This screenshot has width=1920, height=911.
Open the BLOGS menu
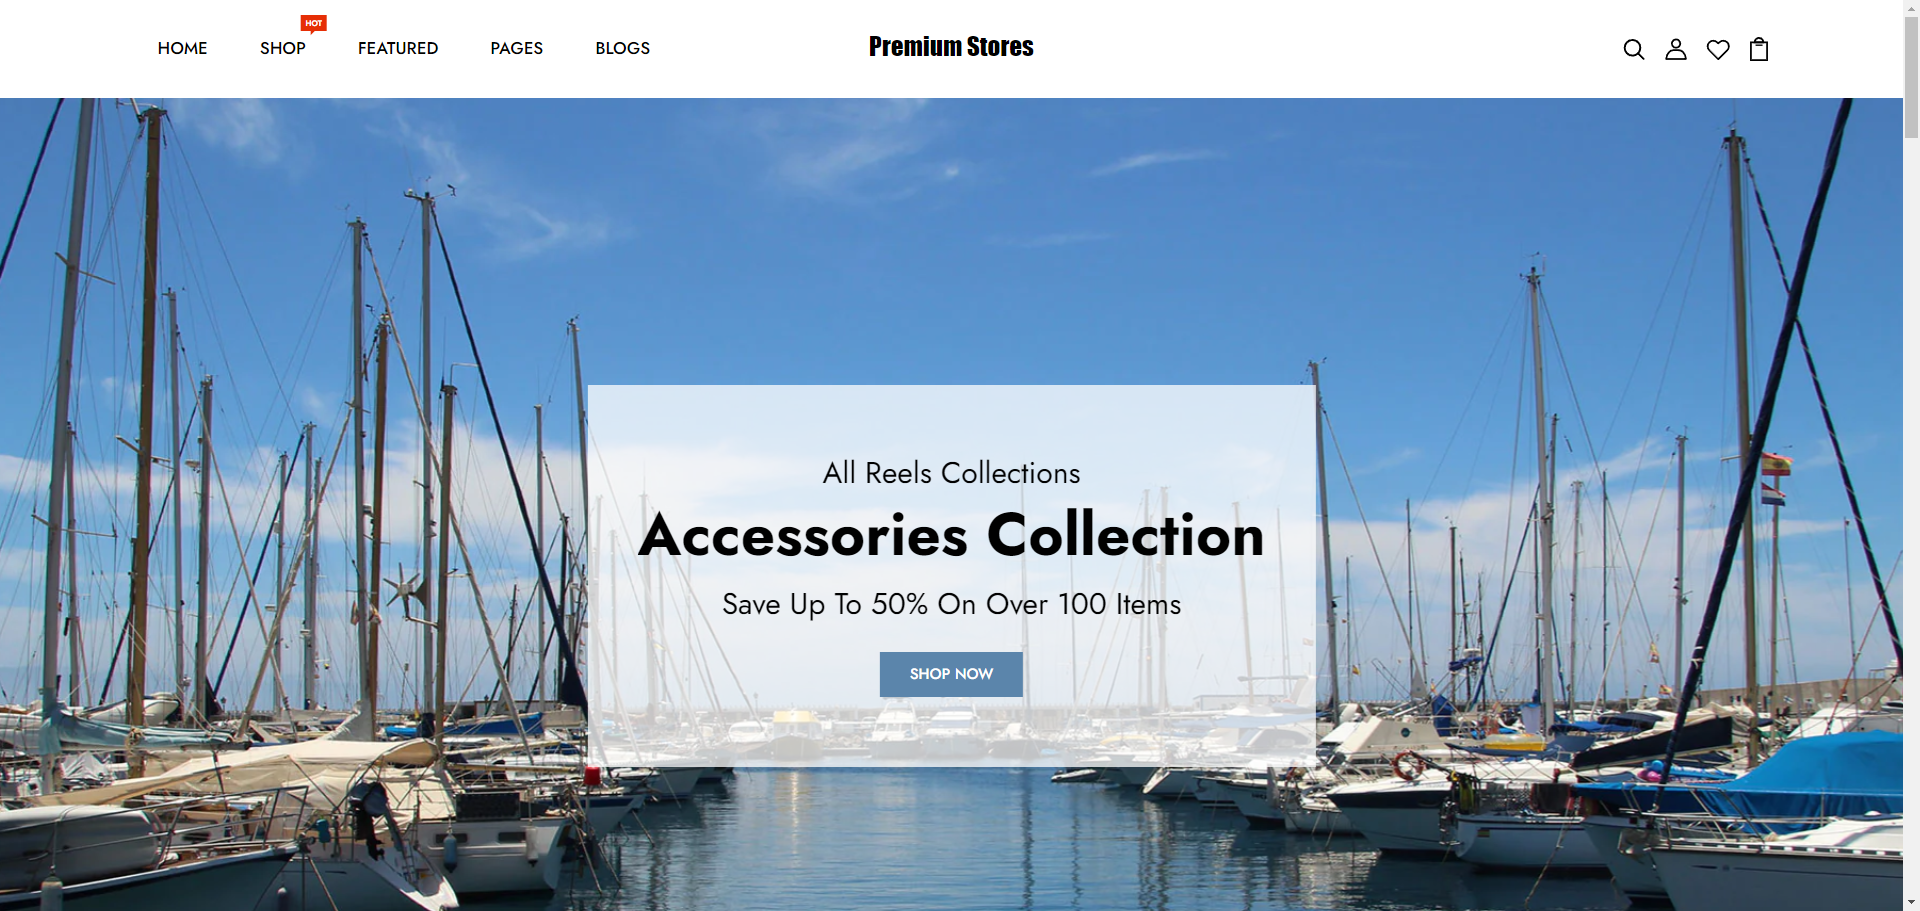coord(622,48)
